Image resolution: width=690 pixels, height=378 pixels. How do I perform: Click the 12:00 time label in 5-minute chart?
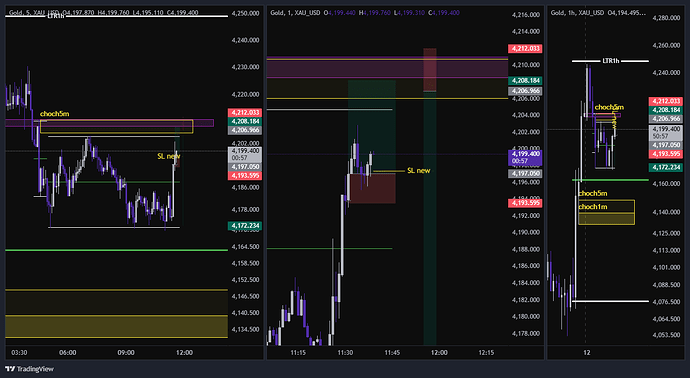(x=184, y=352)
